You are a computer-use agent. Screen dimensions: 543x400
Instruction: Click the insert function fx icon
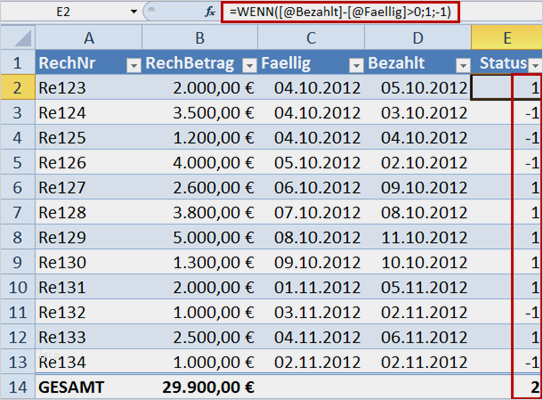(210, 12)
